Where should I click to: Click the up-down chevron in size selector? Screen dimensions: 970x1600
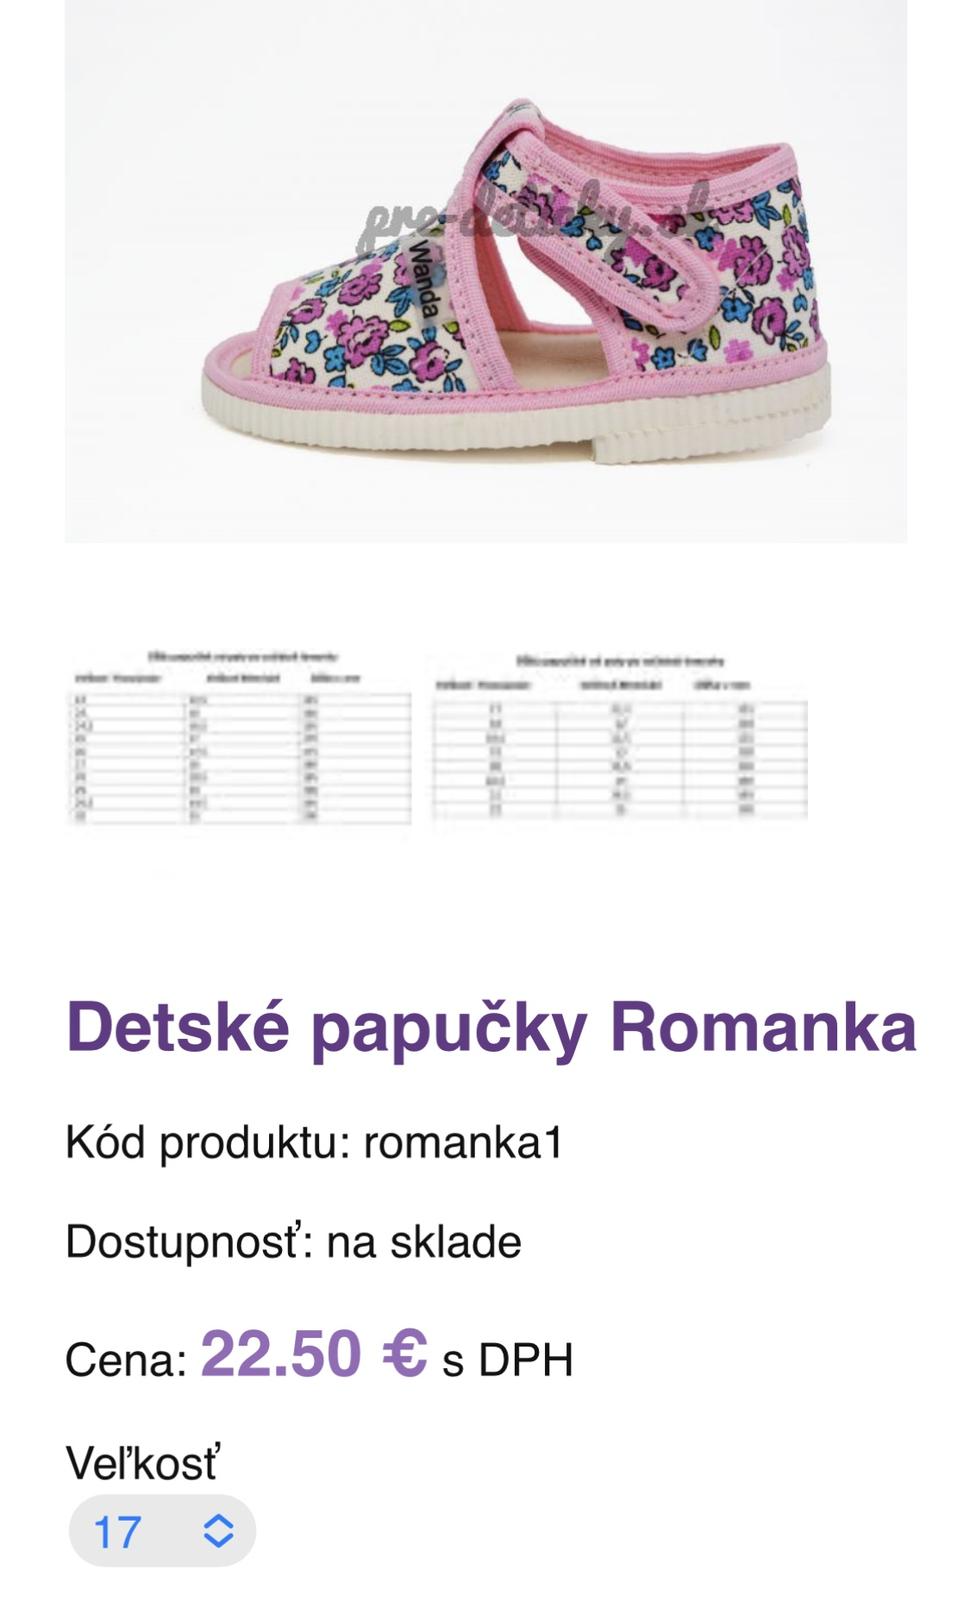[x=219, y=1531]
